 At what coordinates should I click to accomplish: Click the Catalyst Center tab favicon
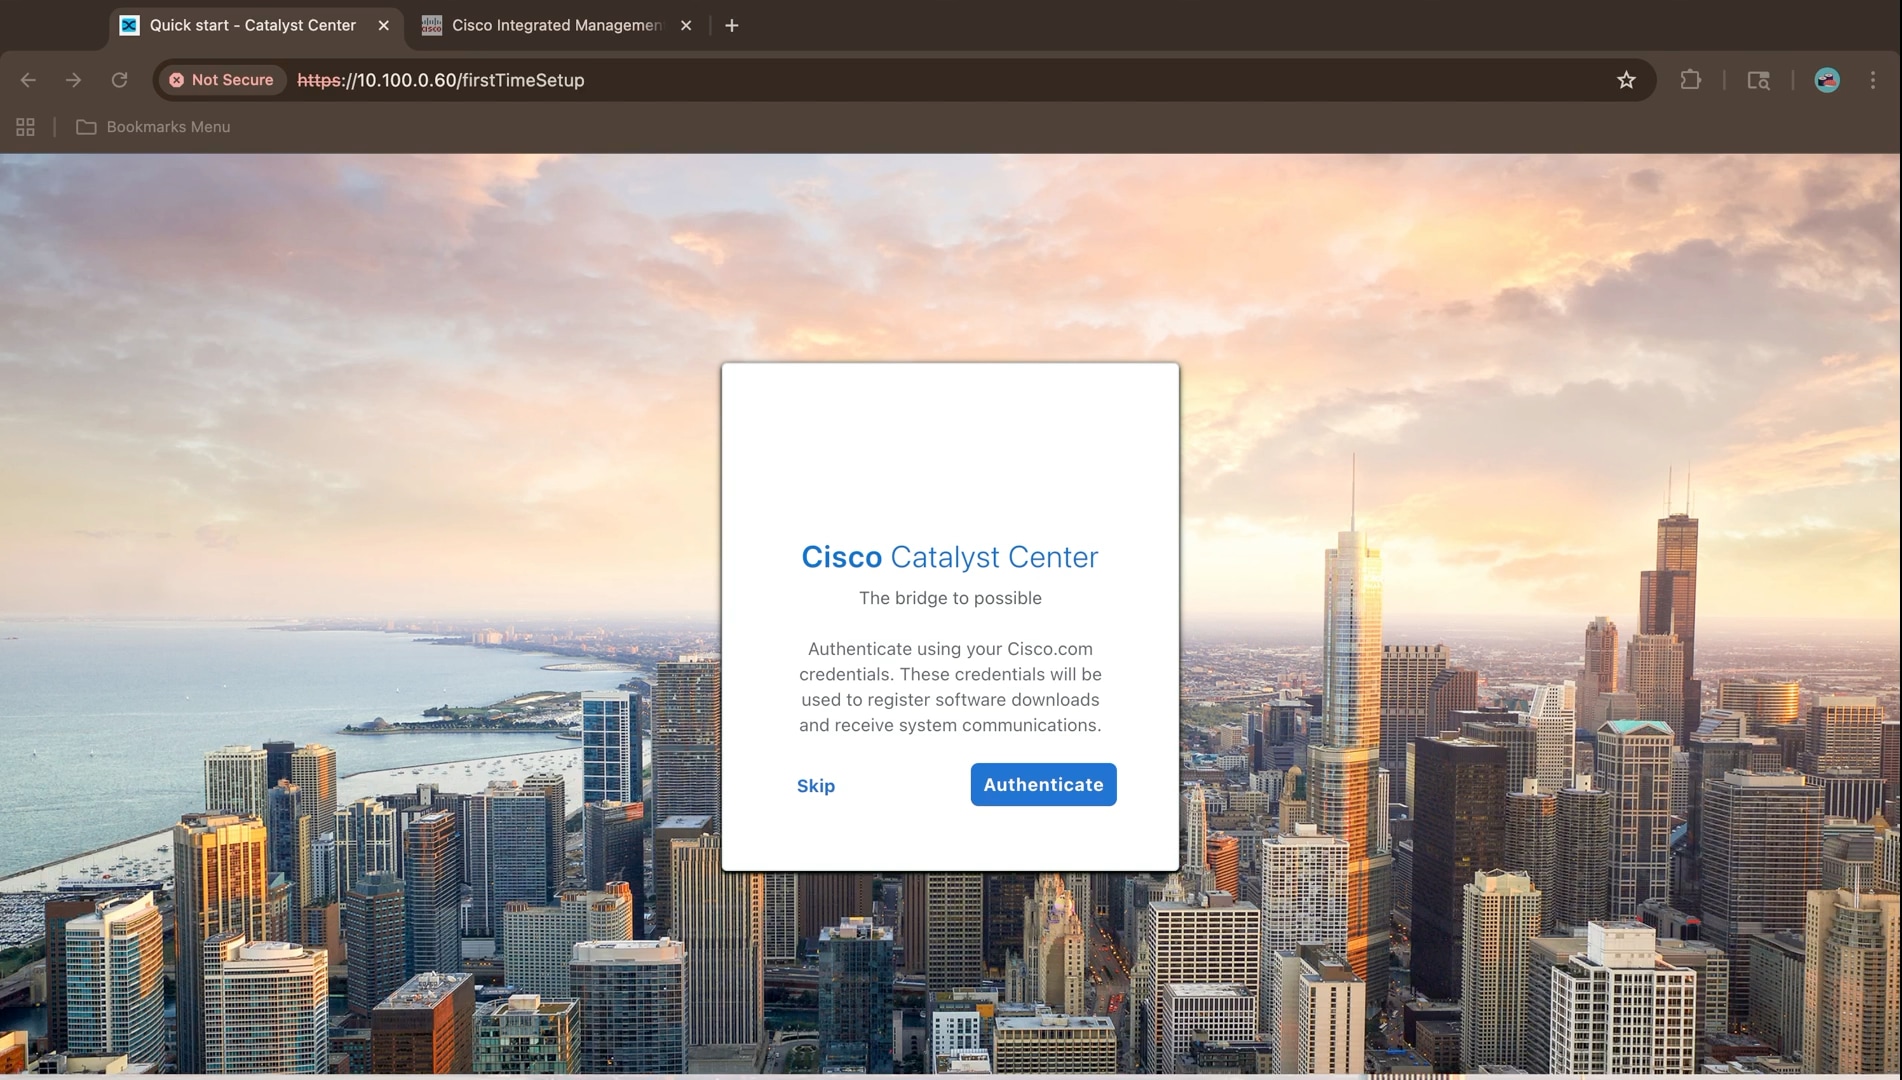coord(129,25)
